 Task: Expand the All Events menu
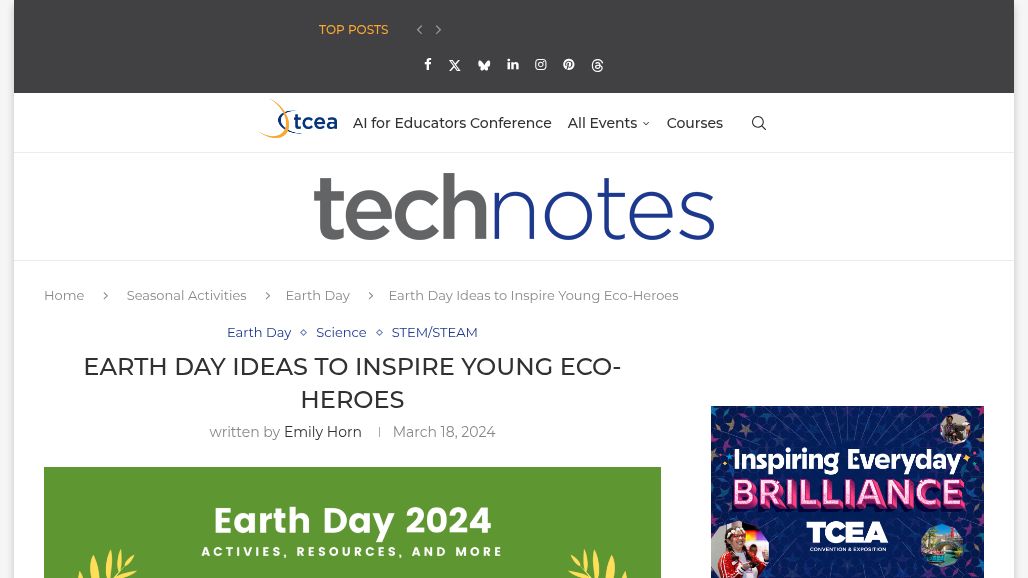[x=608, y=123]
